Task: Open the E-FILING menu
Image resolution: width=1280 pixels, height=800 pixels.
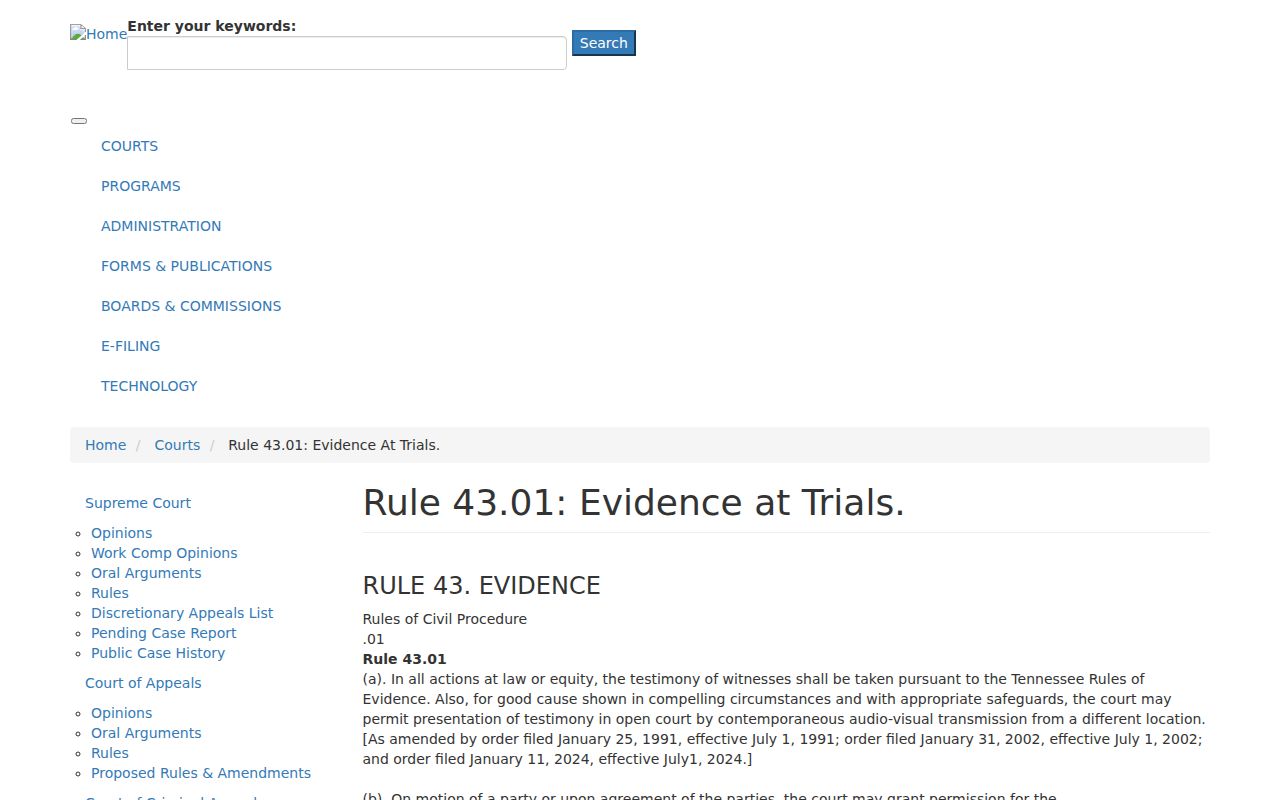Action: pos(130,346)
